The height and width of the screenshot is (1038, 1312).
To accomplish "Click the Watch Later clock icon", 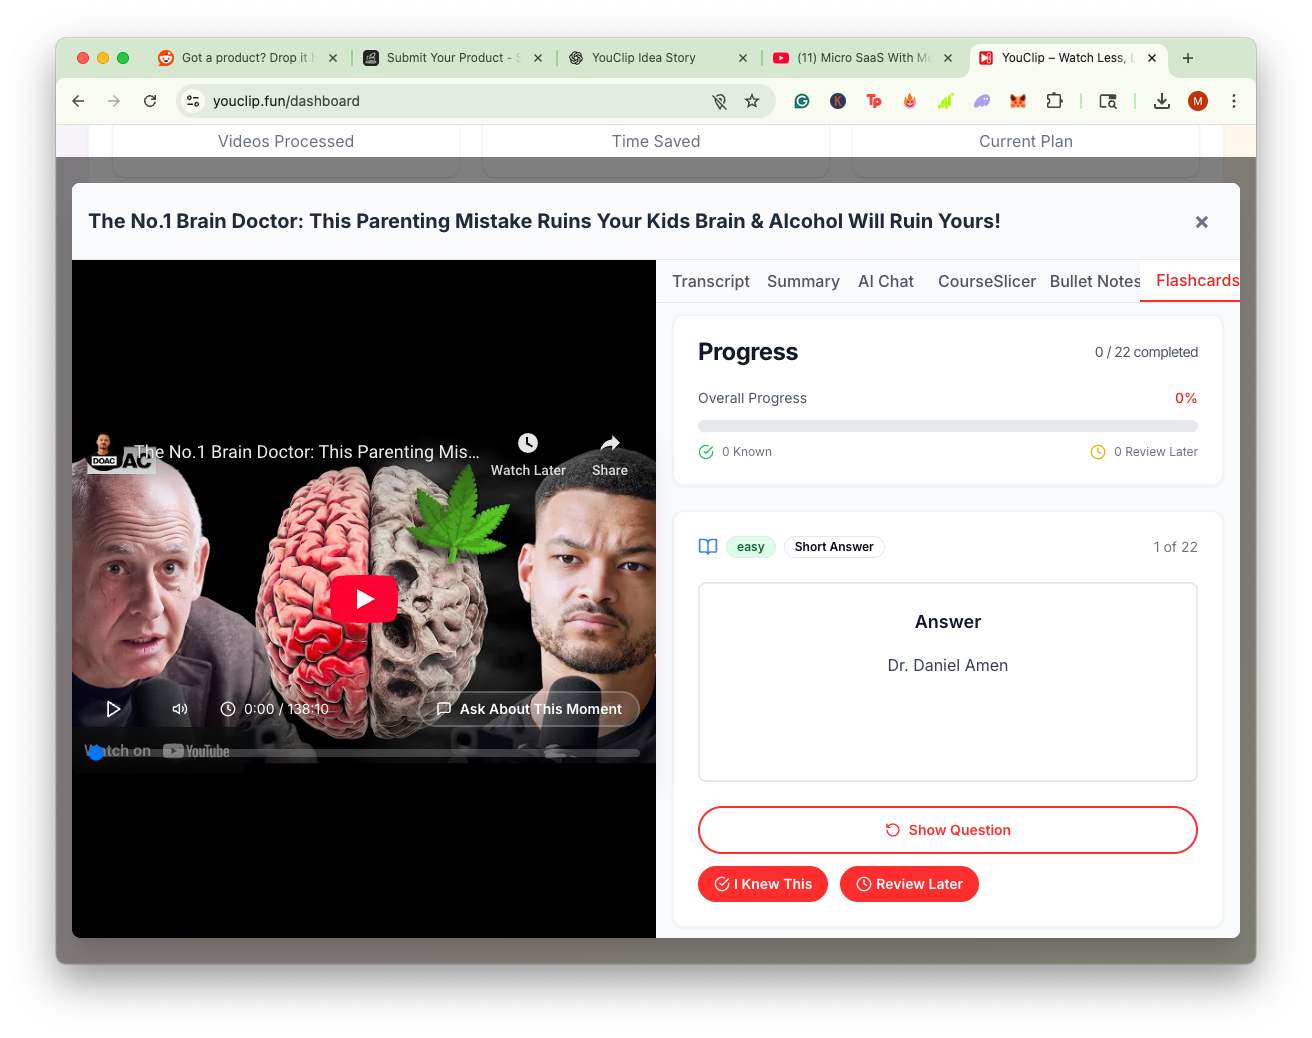I will [x=528, y=443].
